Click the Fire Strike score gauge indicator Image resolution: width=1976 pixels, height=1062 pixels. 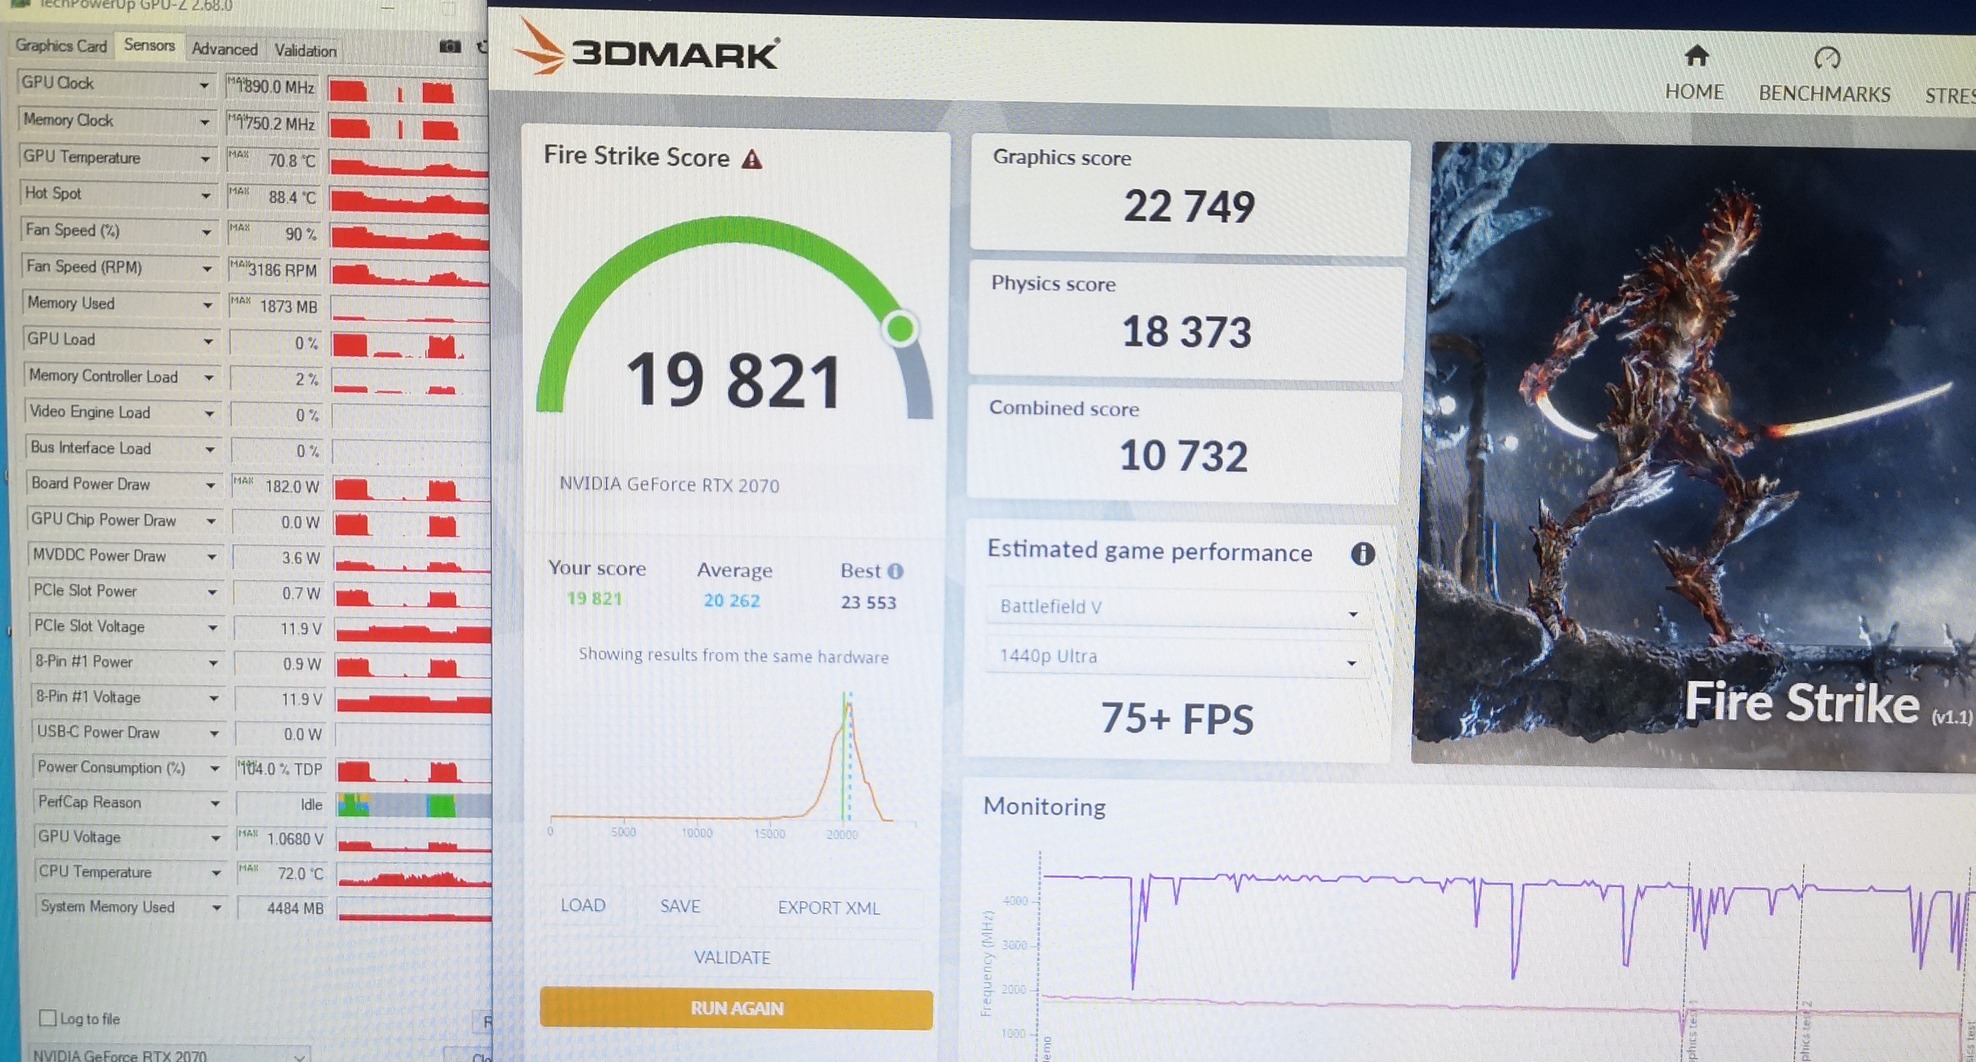(x=900, y=328)
